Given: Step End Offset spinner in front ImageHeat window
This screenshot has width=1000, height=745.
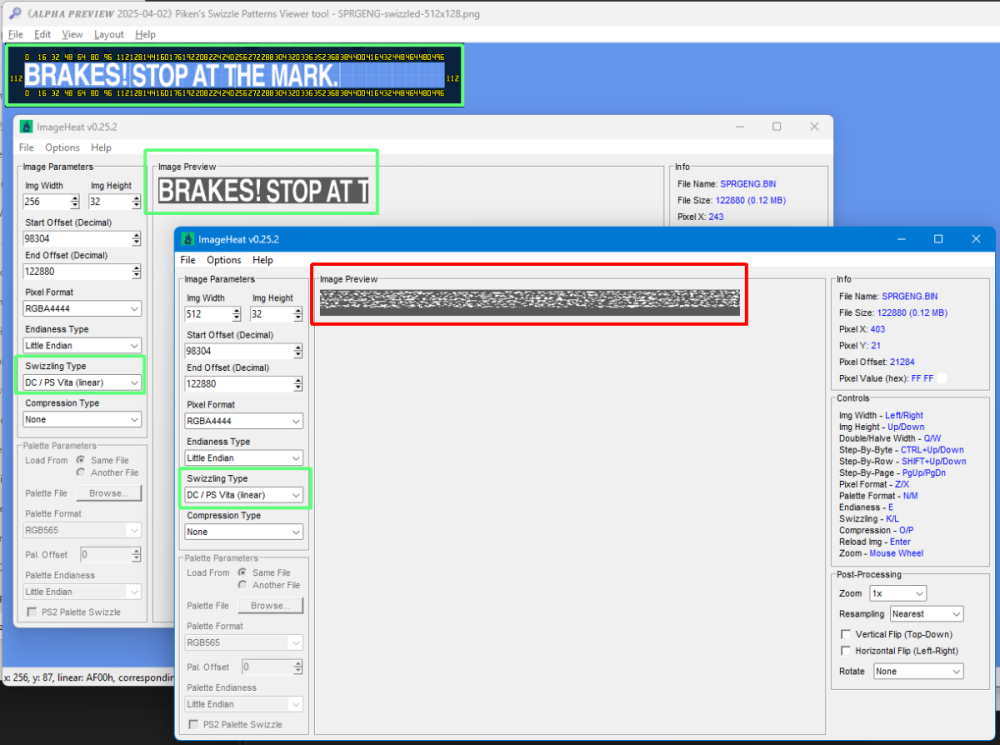Looking at the screenshot, I should point(298,384).
